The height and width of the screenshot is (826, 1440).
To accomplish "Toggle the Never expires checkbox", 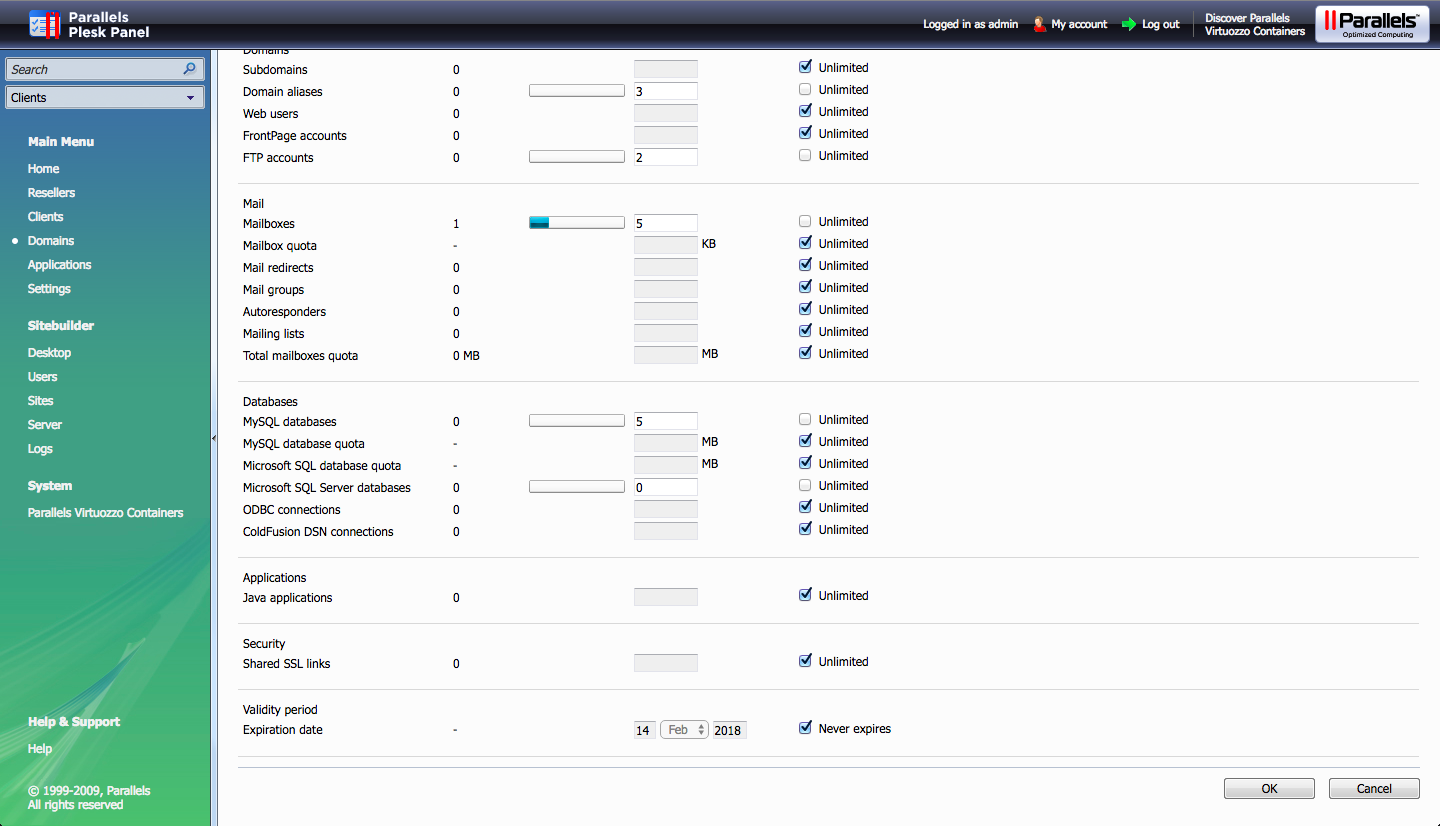I will pos(805,728).
